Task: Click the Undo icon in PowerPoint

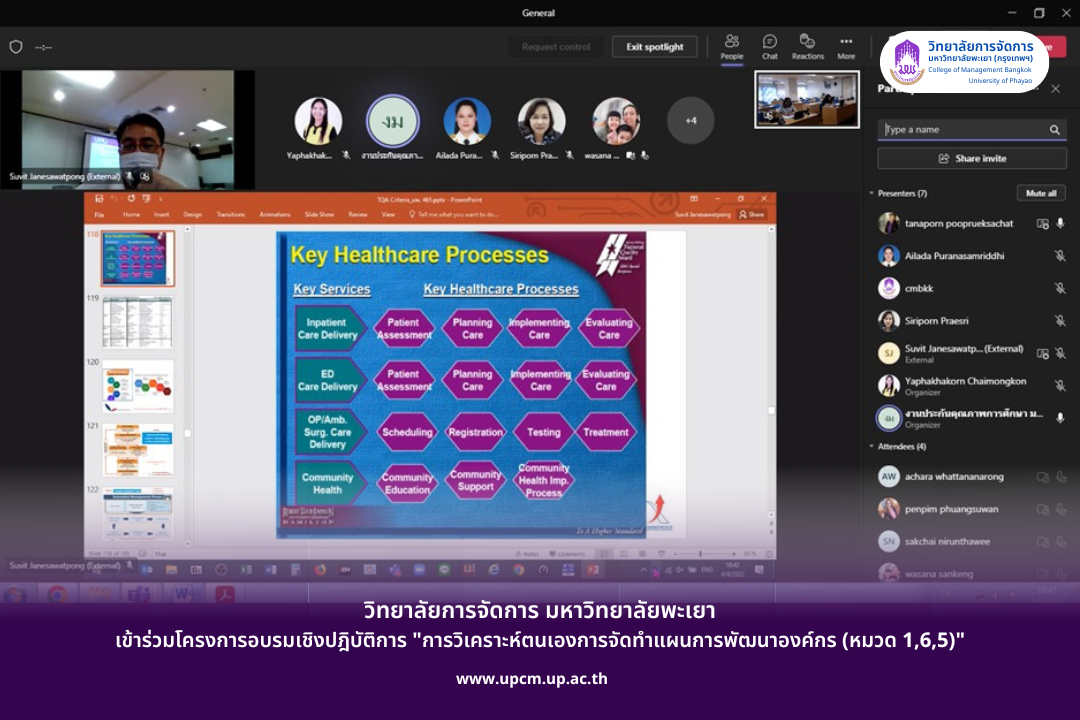Action: (114, 199)
